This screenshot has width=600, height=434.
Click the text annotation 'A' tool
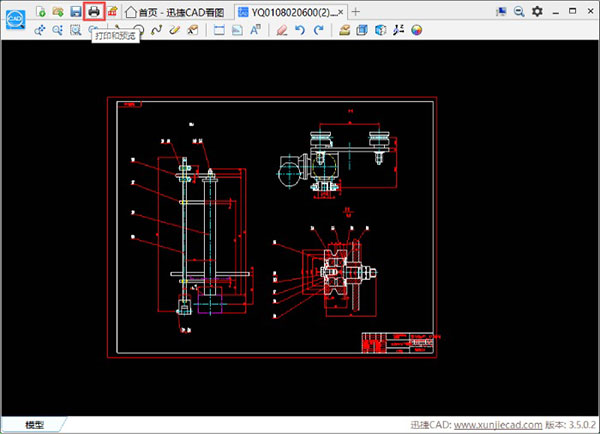[255, 30]
